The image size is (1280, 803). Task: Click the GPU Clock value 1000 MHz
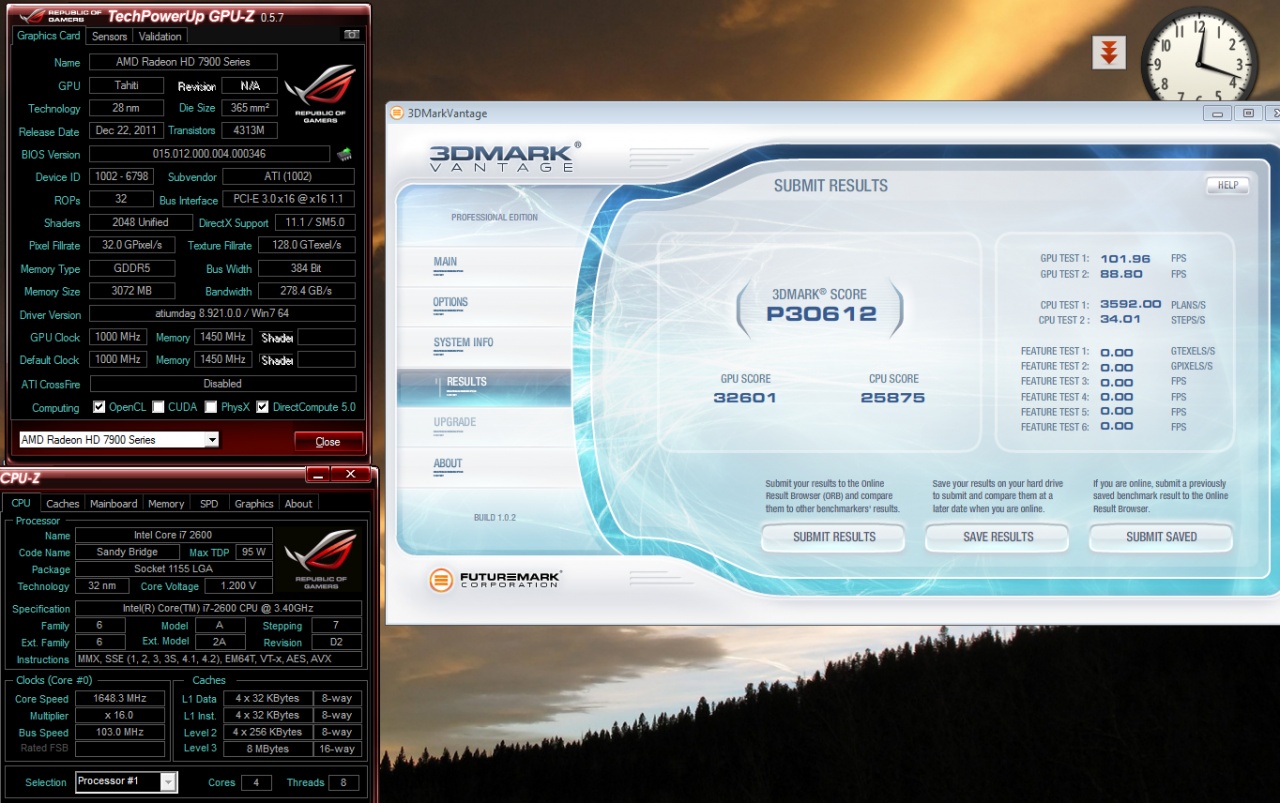click(x=119, y=337)
